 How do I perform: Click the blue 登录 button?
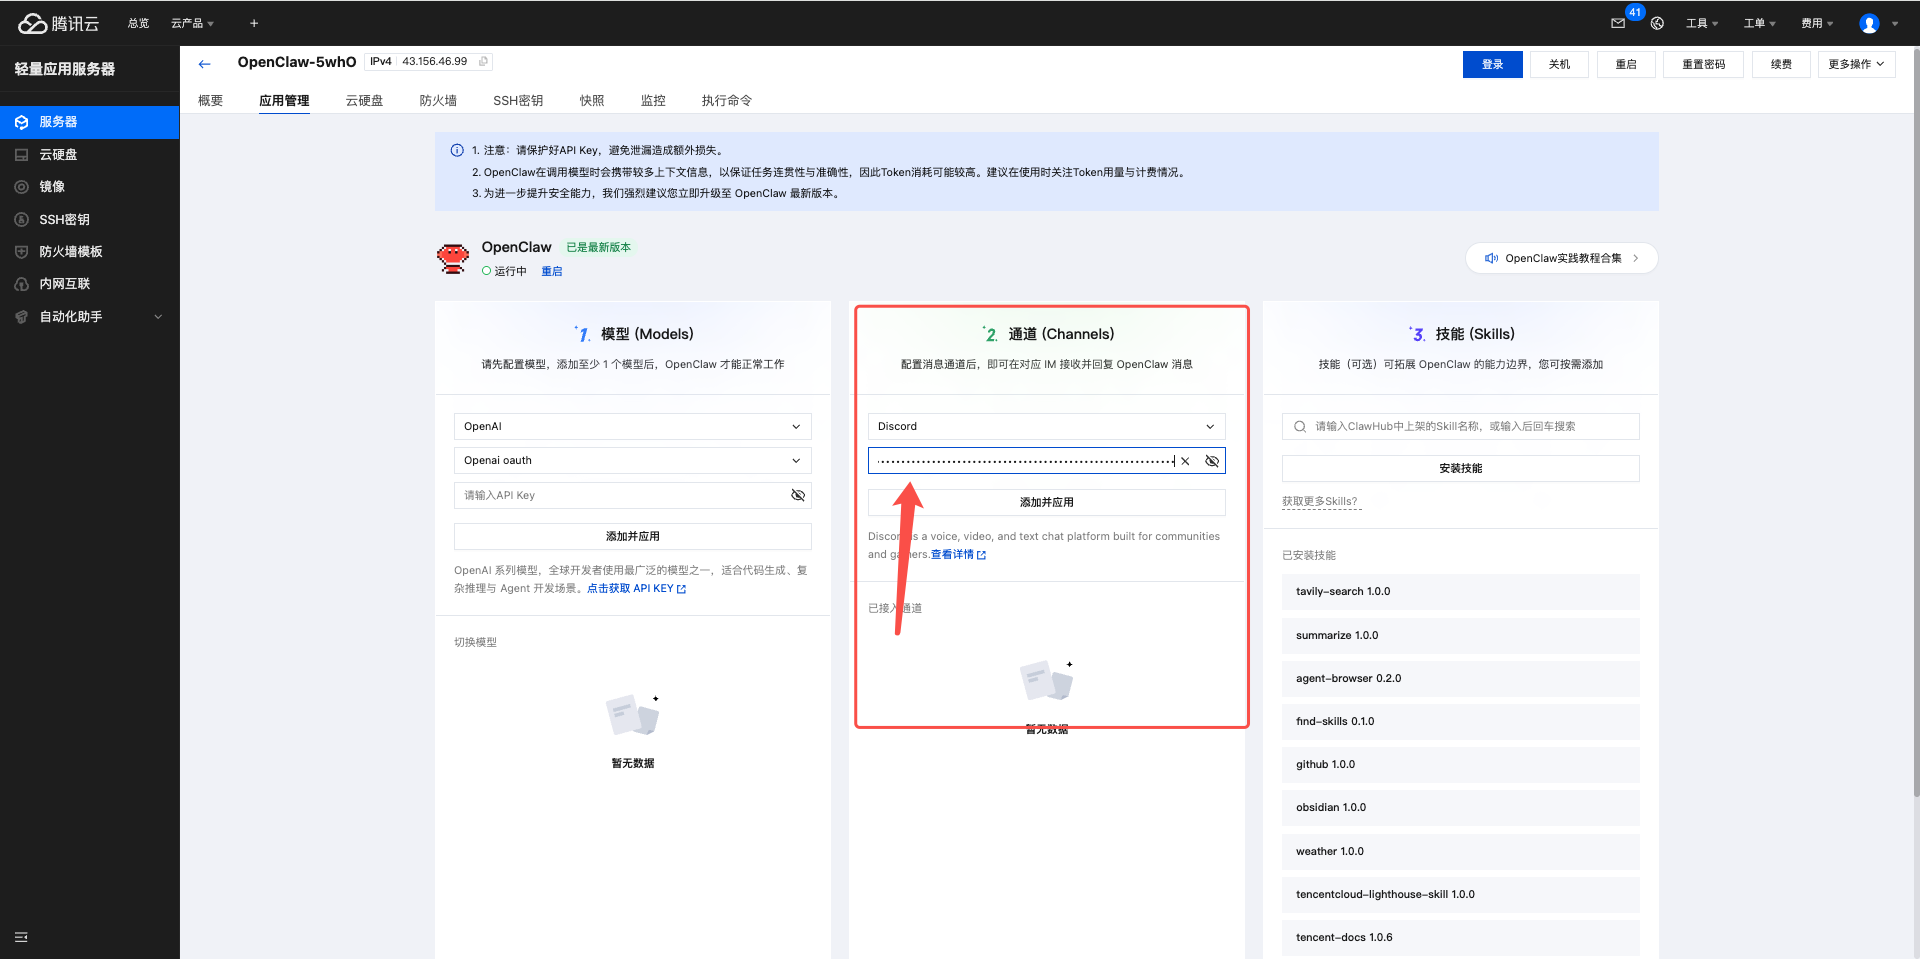point(1492,65)
